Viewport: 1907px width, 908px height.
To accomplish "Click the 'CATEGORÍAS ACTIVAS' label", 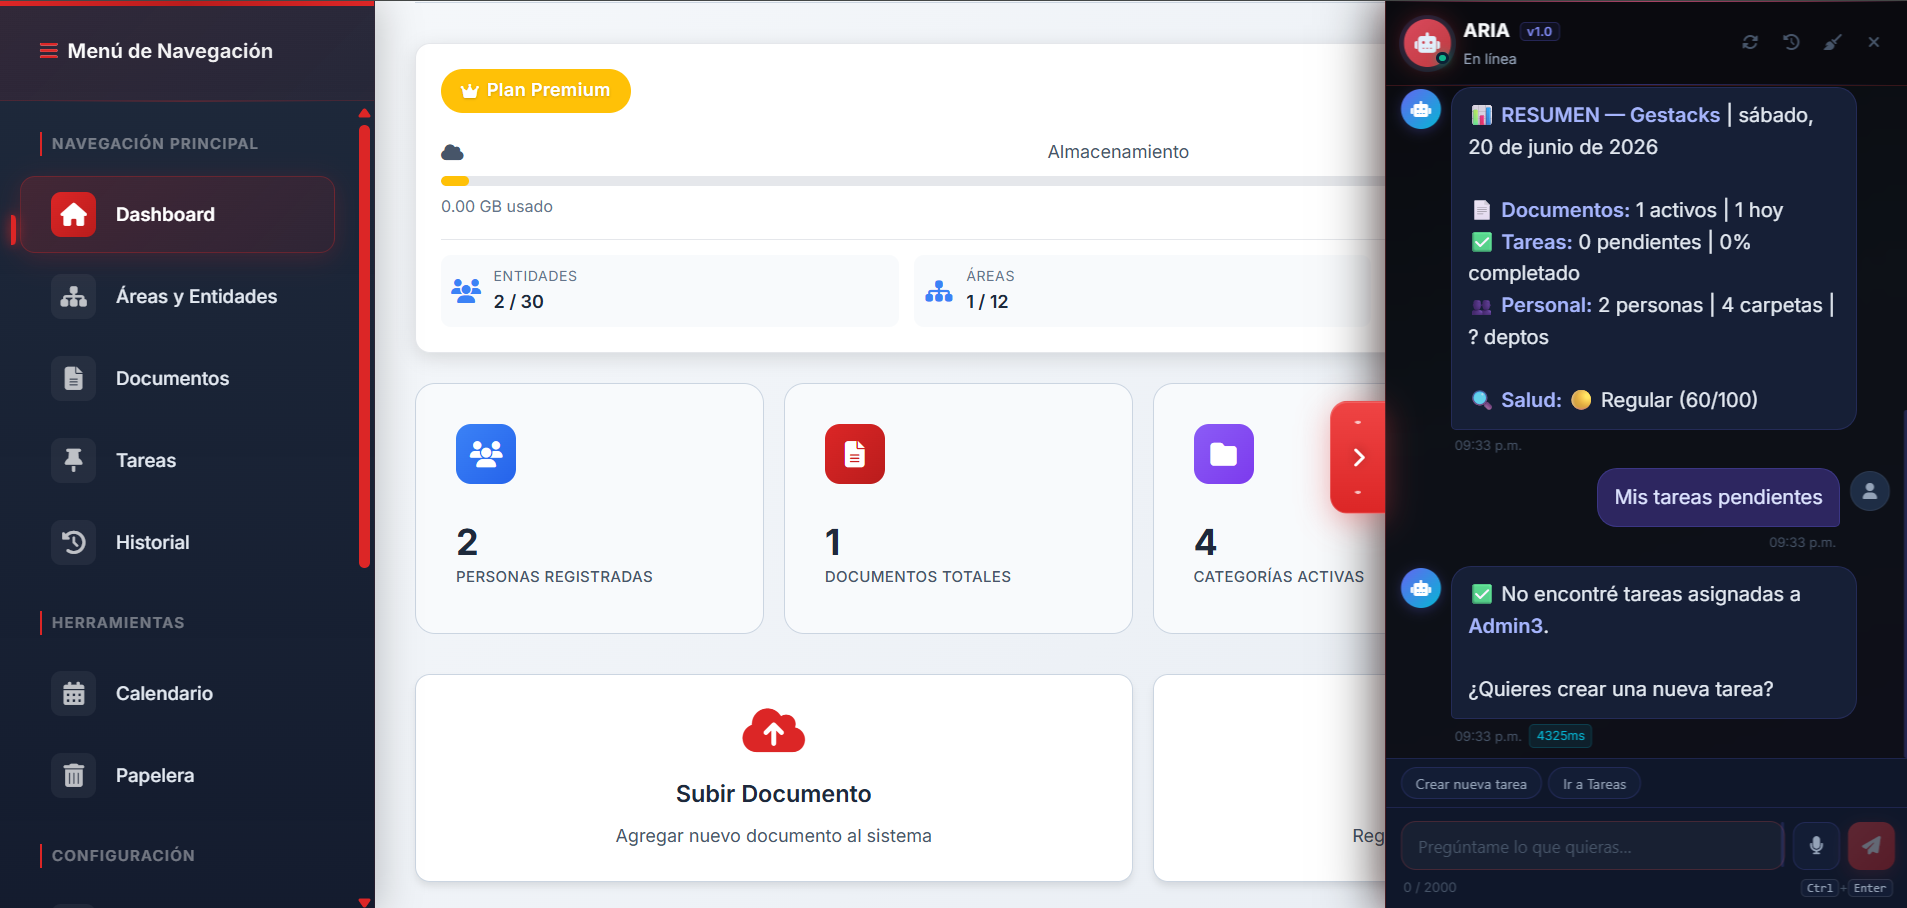I will coord(1279,577).
